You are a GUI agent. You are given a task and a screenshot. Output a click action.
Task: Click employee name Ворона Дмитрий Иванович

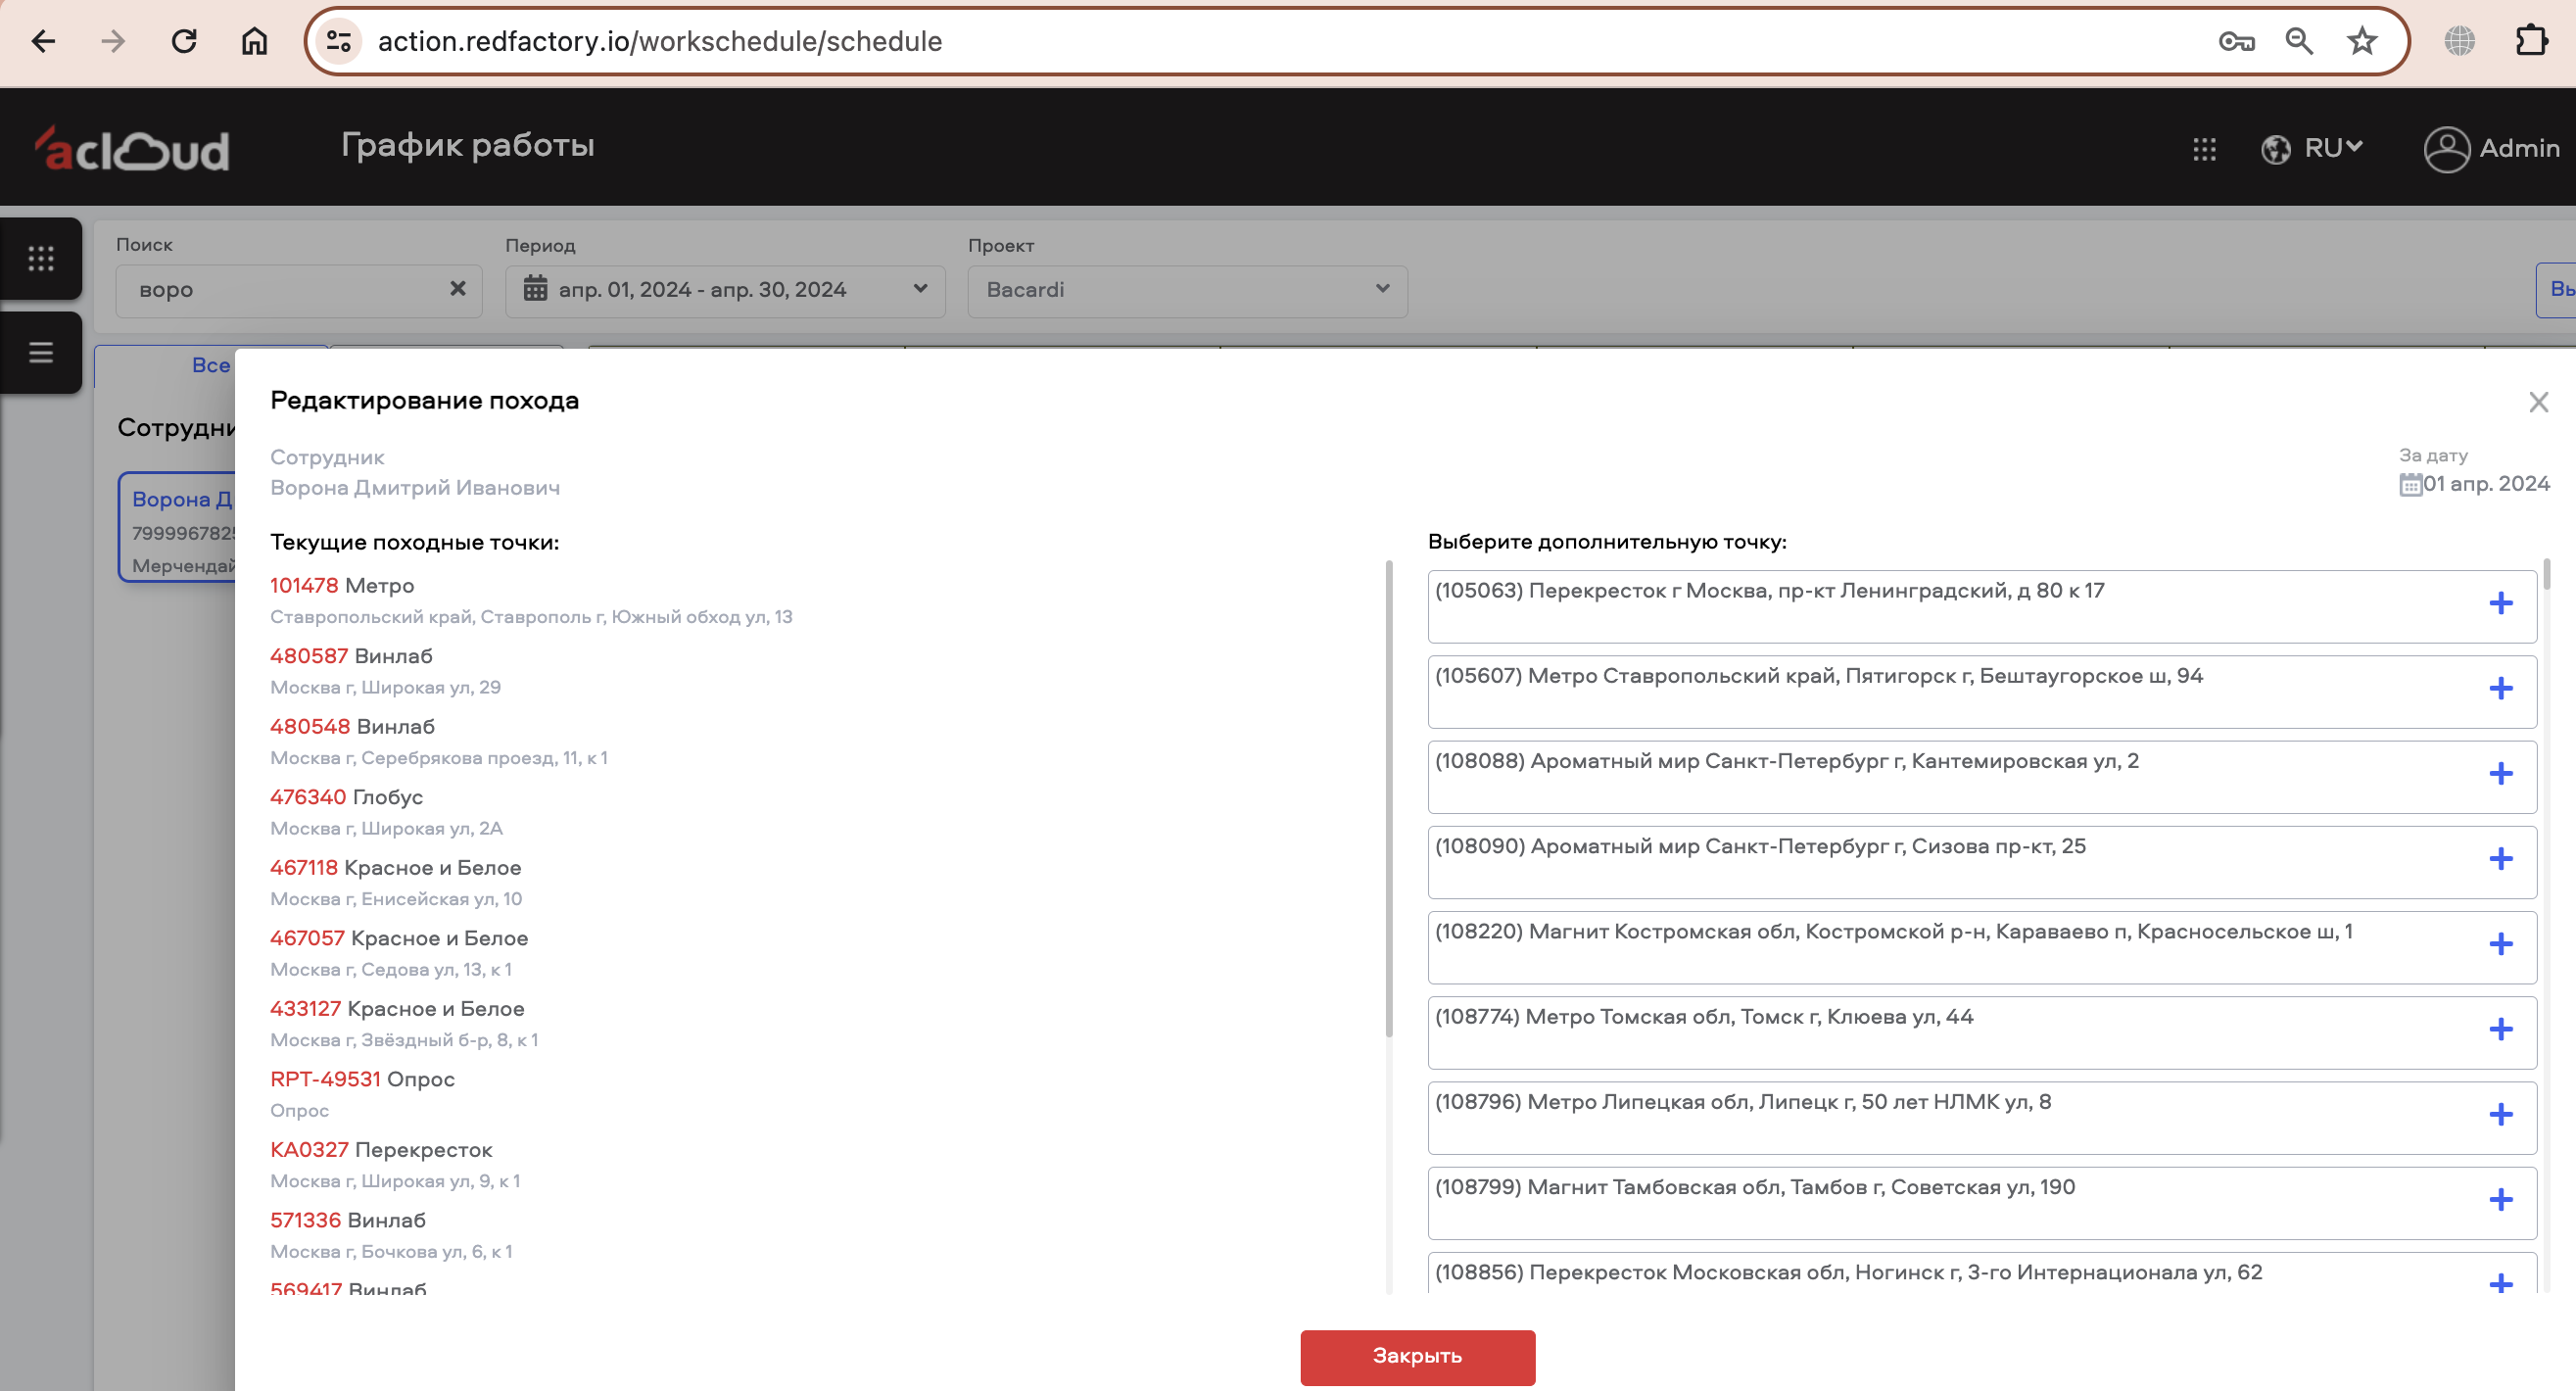pos(415,488)
